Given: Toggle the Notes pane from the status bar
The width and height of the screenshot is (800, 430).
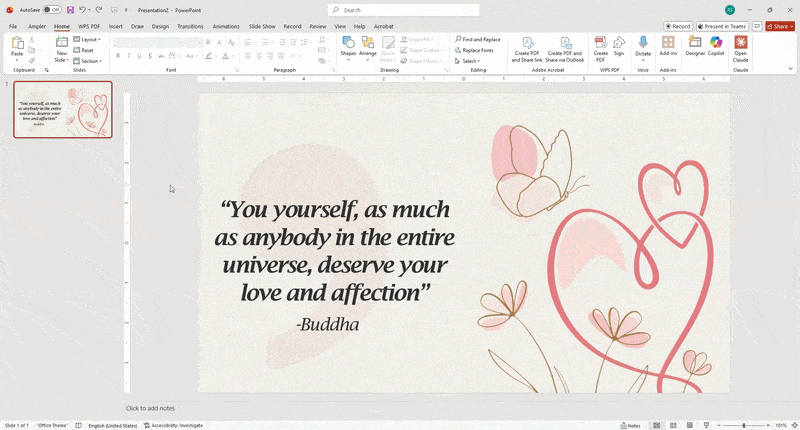Looking at the screenshot, I should click(631, 425).
